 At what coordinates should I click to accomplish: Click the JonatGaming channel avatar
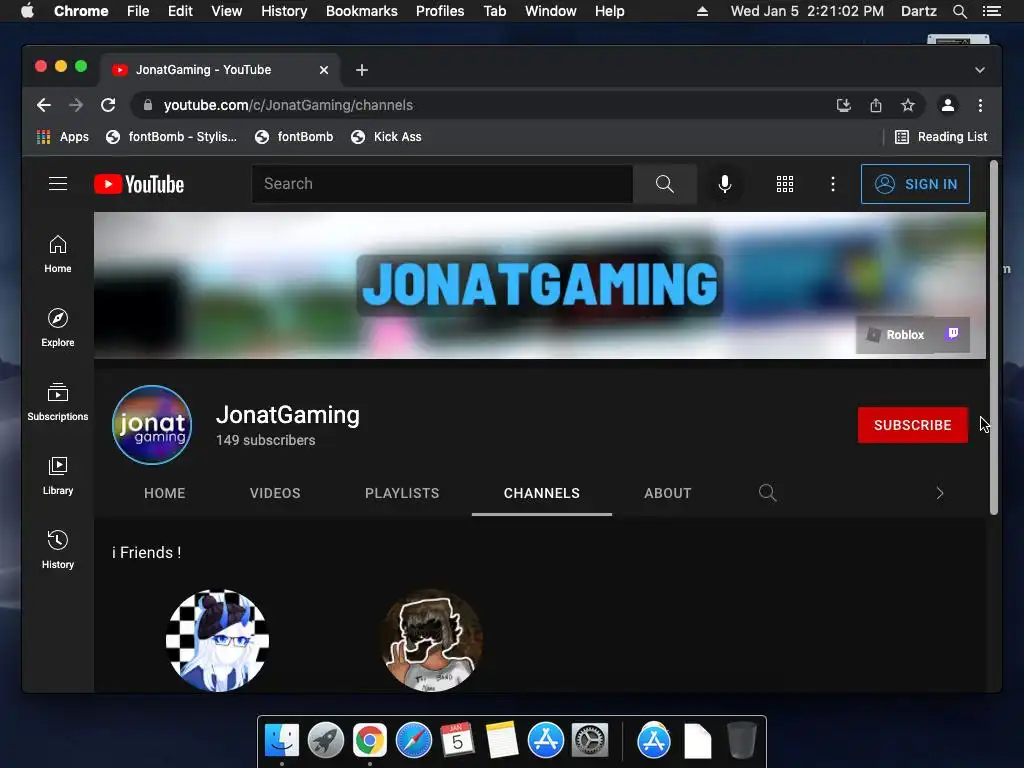152,425
